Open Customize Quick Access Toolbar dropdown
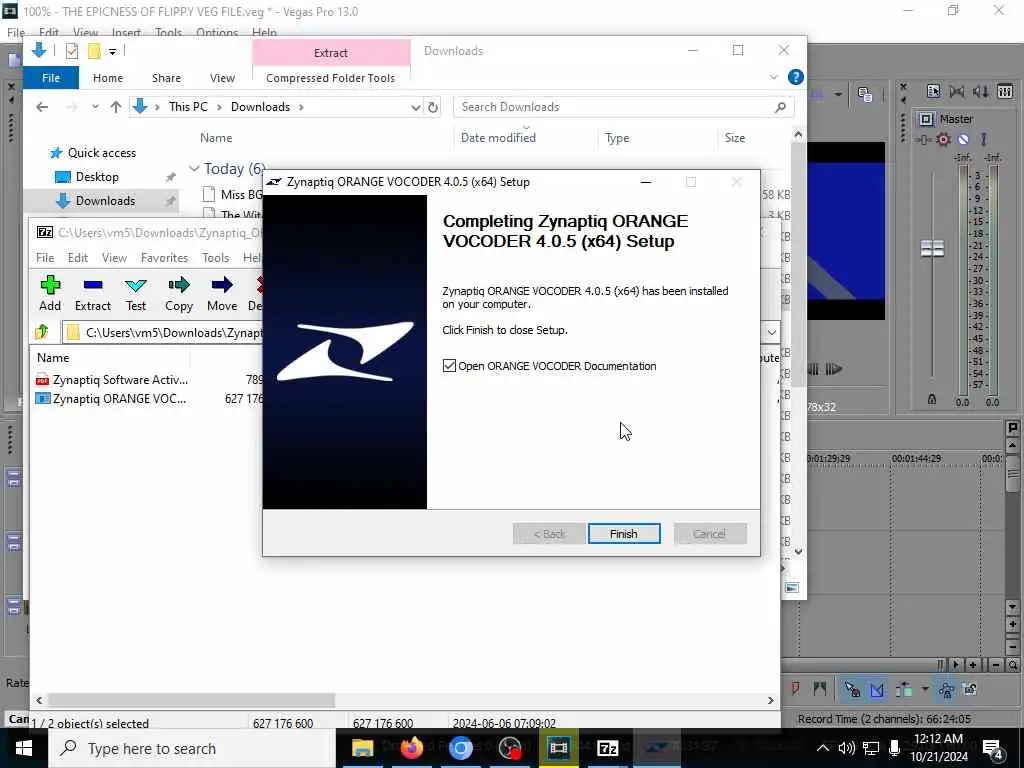Image resolution: width=1024 pixels, height=768 pixels. pos(112,51)
